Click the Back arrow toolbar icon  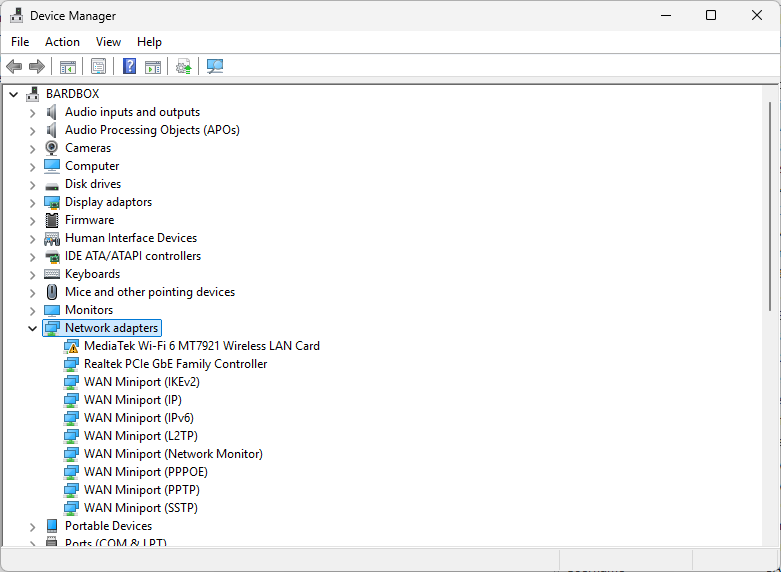(14, 66)
